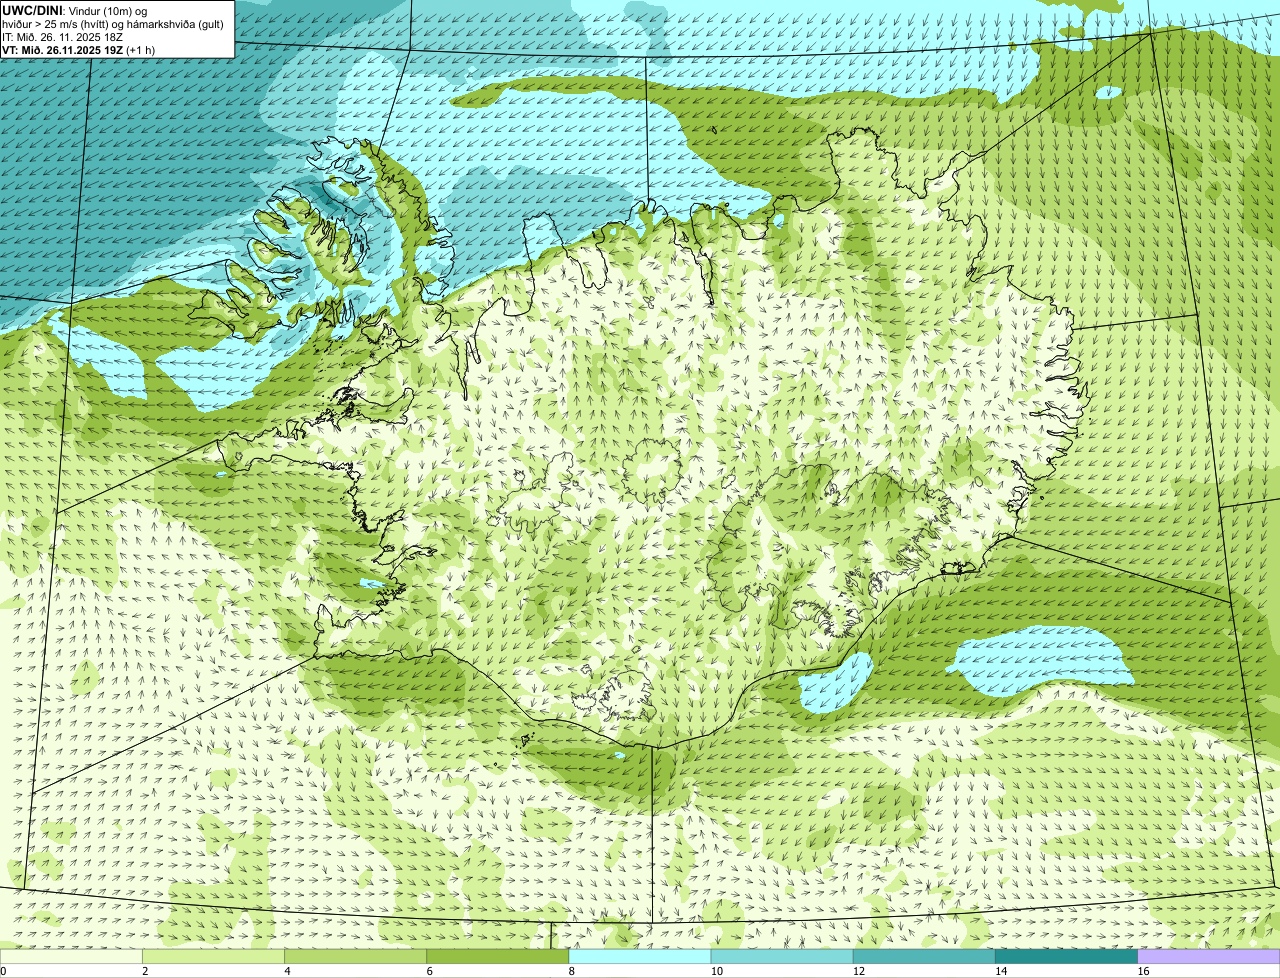The width and height of the screenshot is (1280, 978).
Task: Click the legend tick label '14'
Action: (x=1001, y=971)
